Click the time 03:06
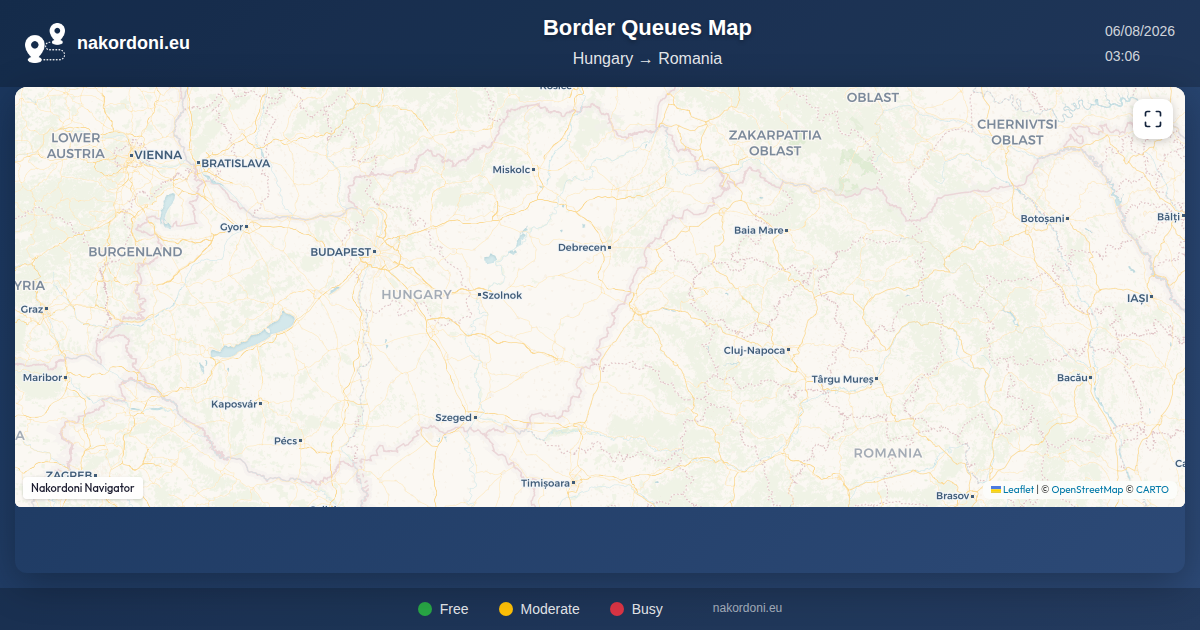1200x630 pixels. [1122, 56]
